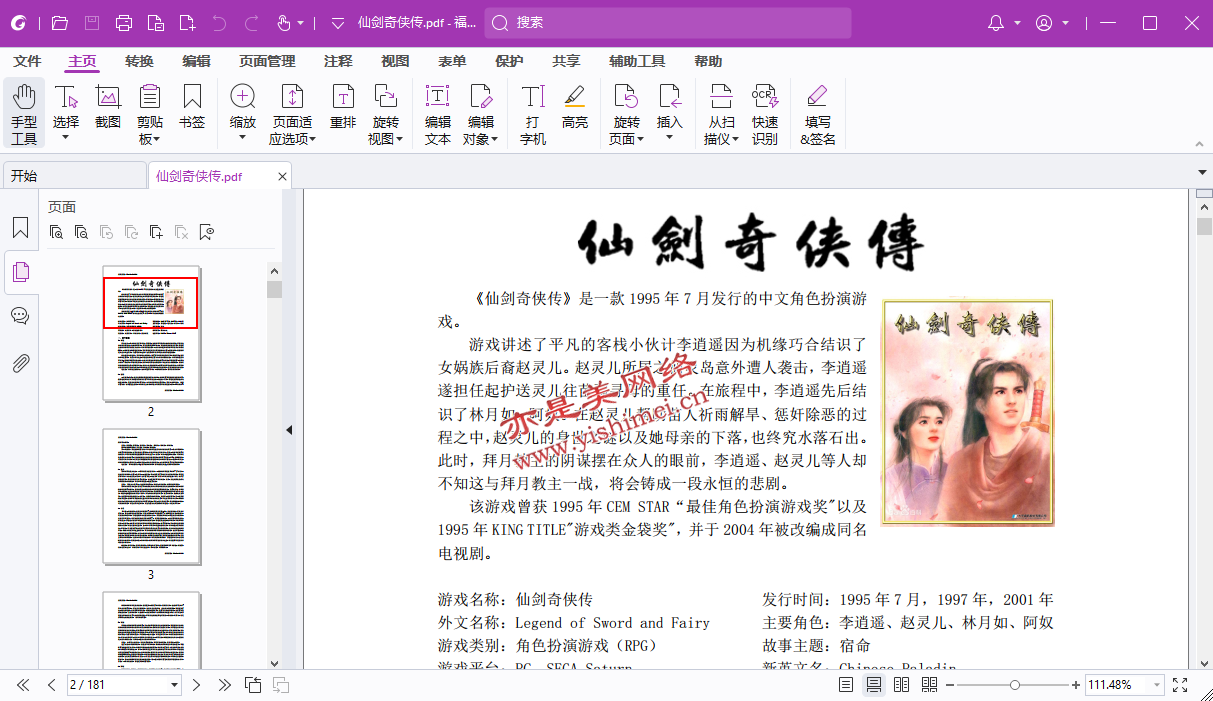Expand 页面适应选项 page fit options
Viewport: 1213px width, 701px height.
292,139
